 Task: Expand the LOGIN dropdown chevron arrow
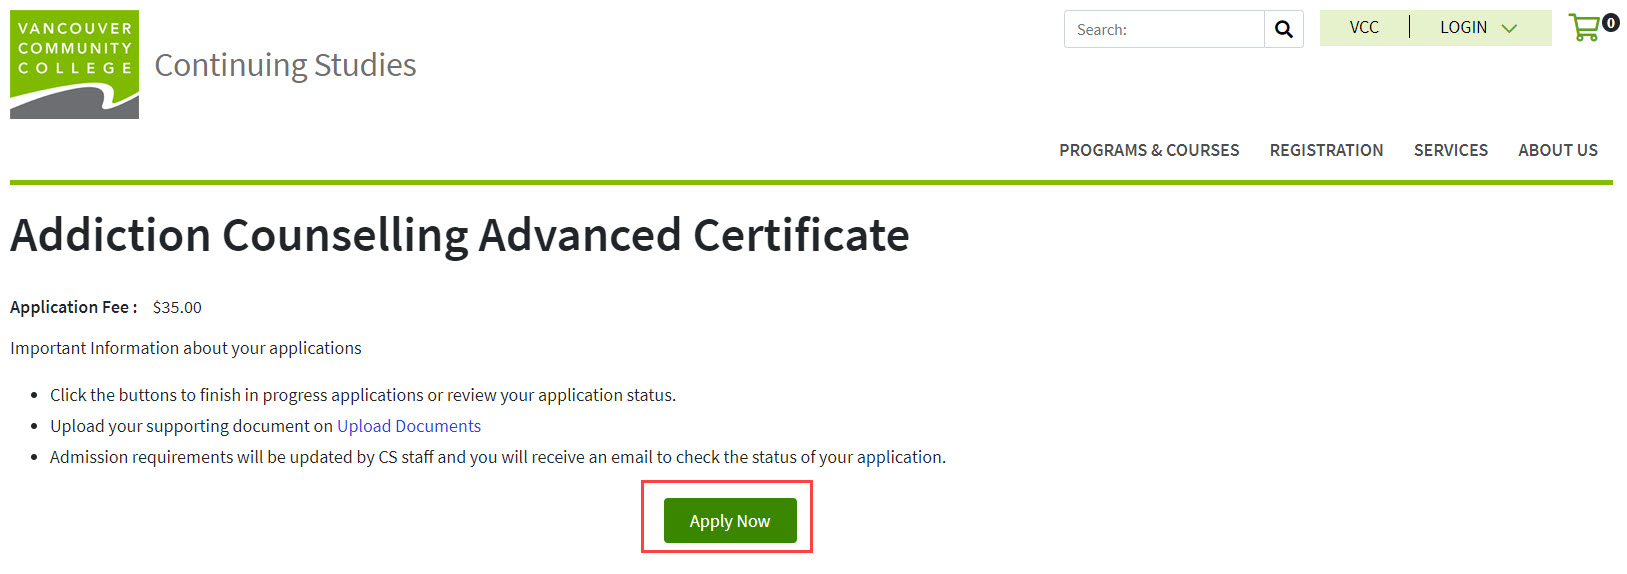coord(1509,28)
